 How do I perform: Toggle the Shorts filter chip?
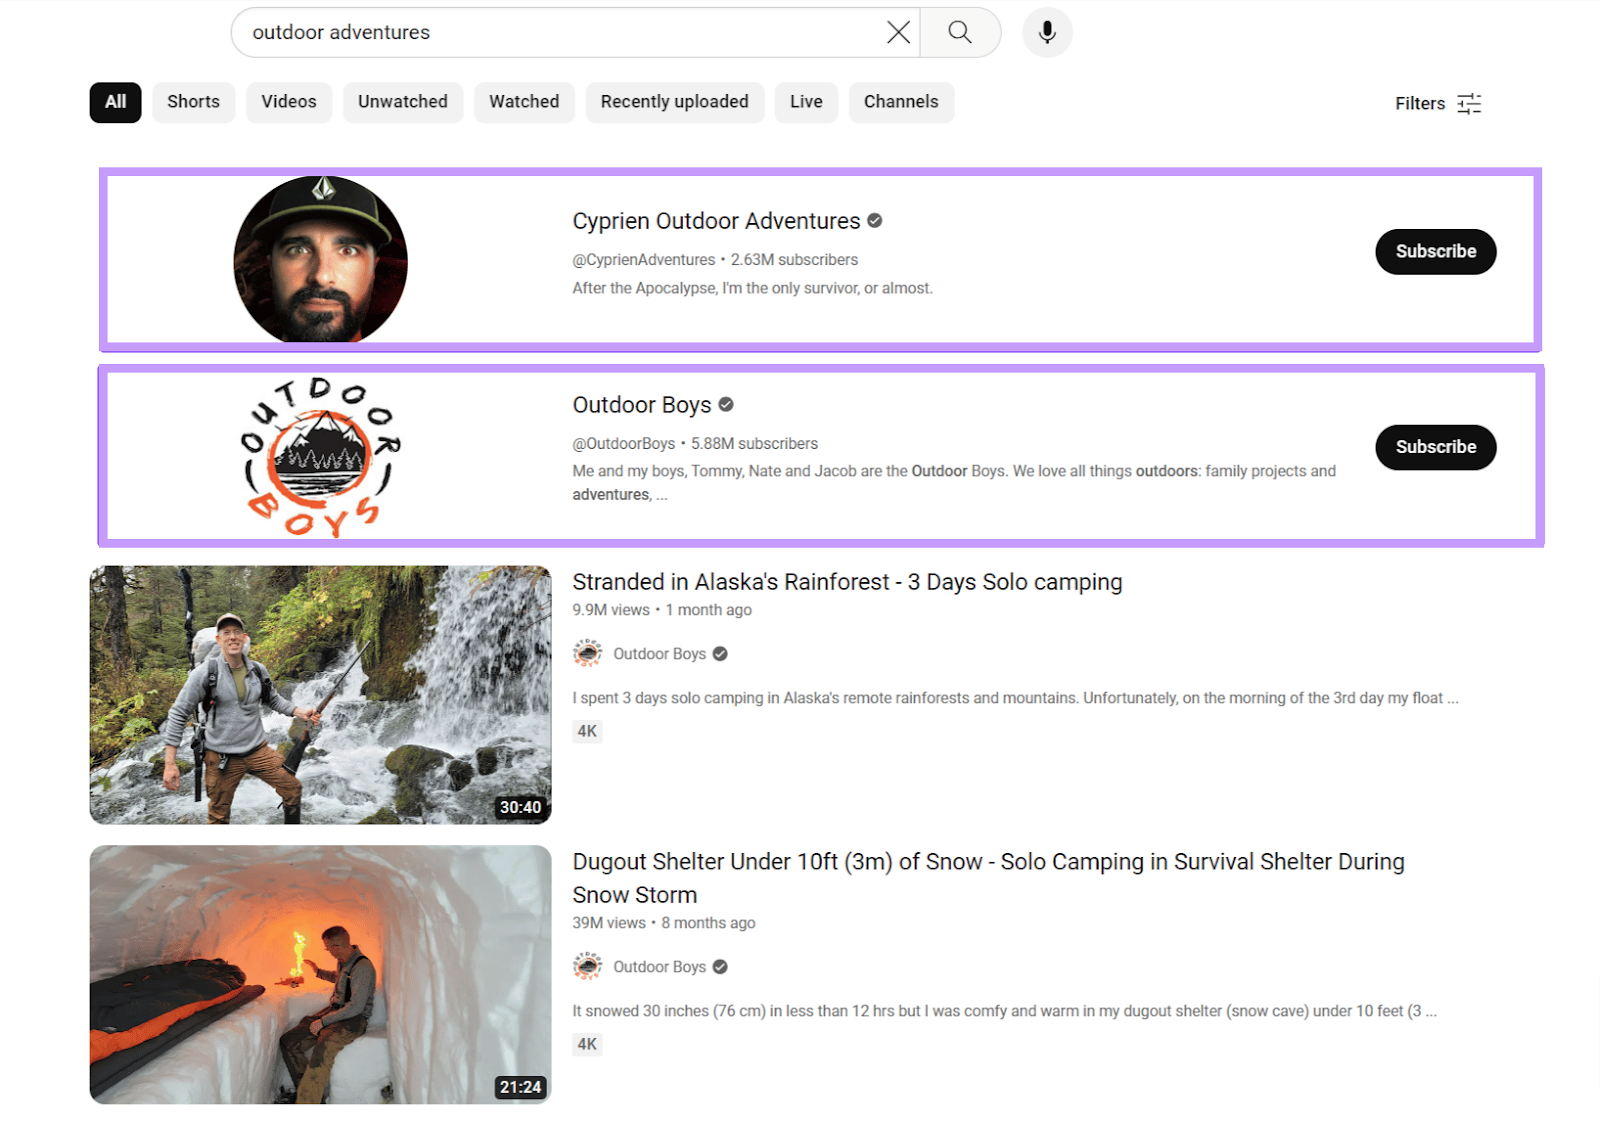tap(193, 101)
